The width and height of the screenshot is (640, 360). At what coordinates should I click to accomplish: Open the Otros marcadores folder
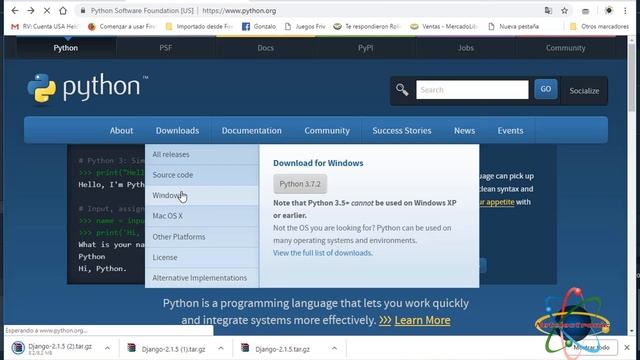(599, 27)
